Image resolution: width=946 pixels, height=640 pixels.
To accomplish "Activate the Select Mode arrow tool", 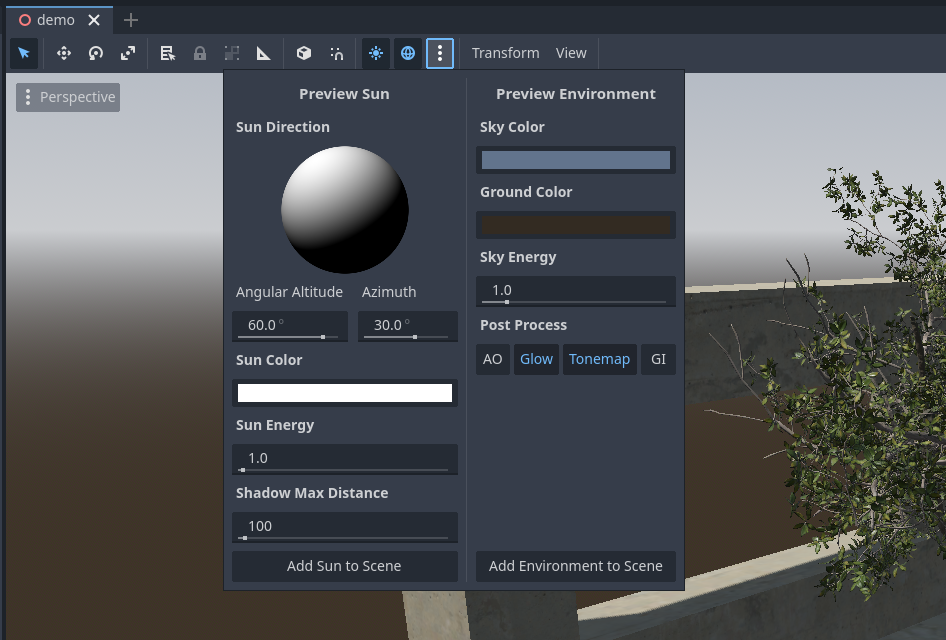I will (24, 53).
